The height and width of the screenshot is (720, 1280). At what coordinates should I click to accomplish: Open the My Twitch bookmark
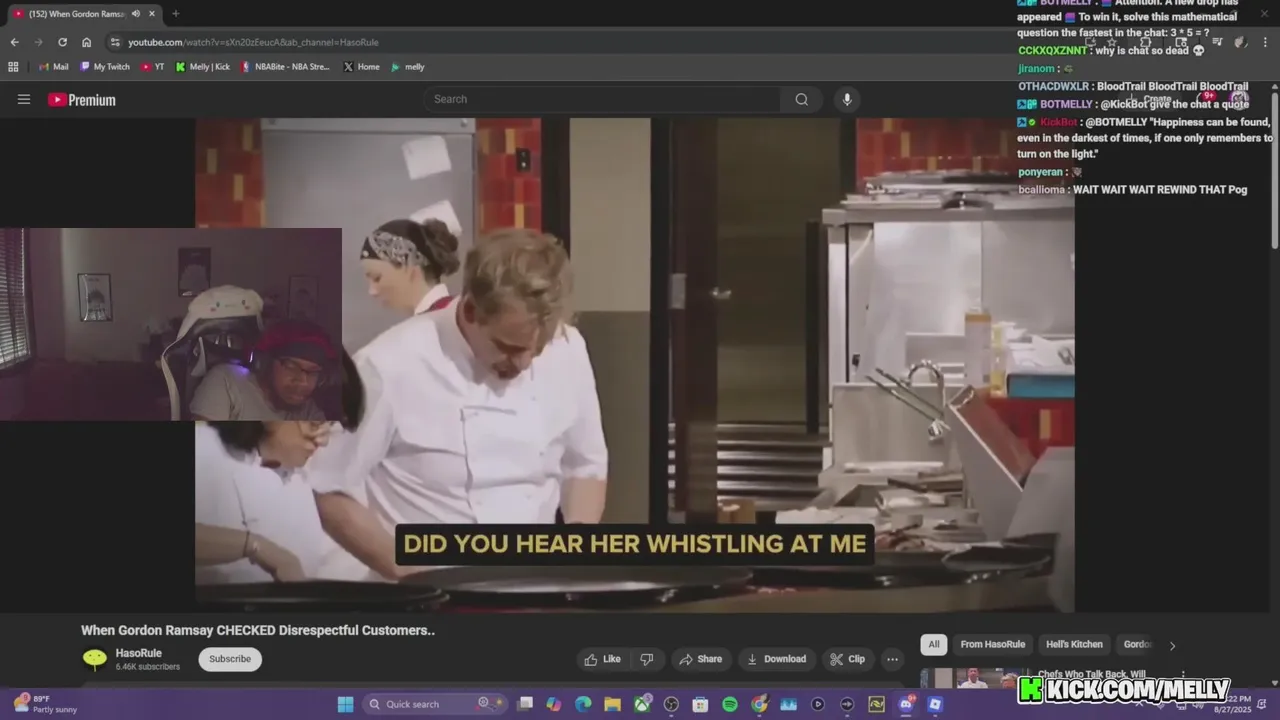click(x=105, y=67)
